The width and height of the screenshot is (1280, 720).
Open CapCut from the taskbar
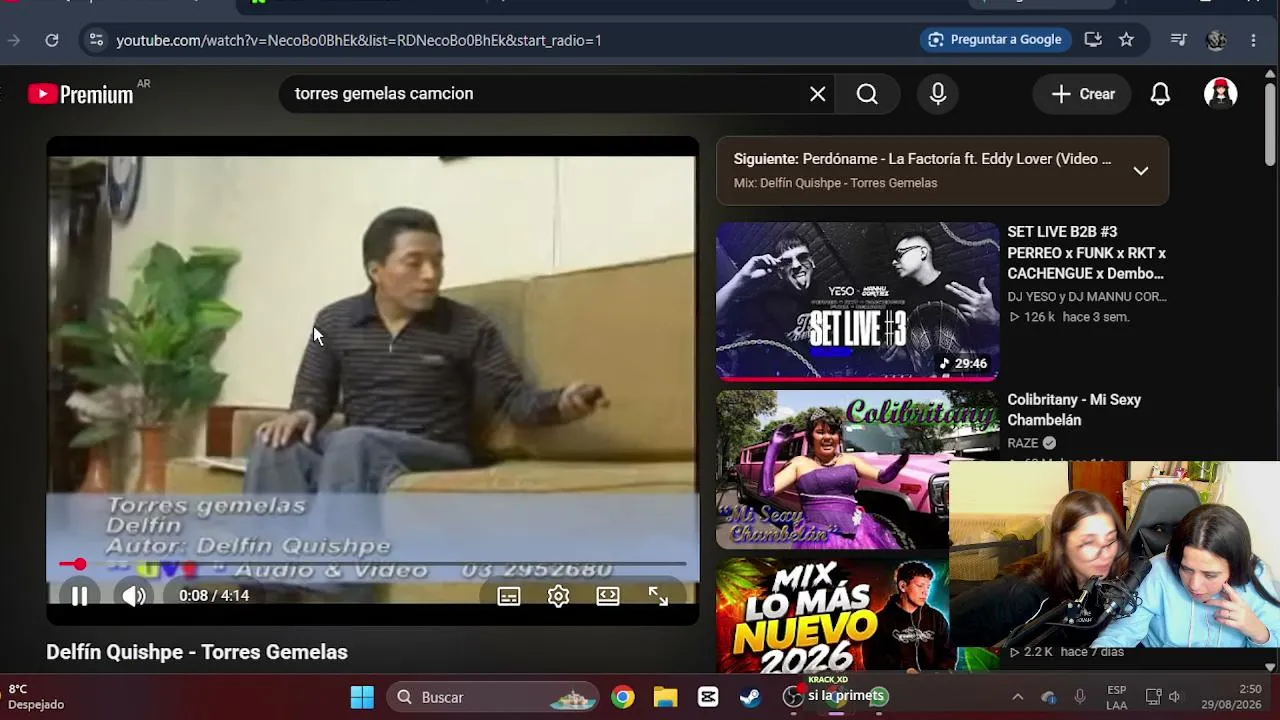708,697
